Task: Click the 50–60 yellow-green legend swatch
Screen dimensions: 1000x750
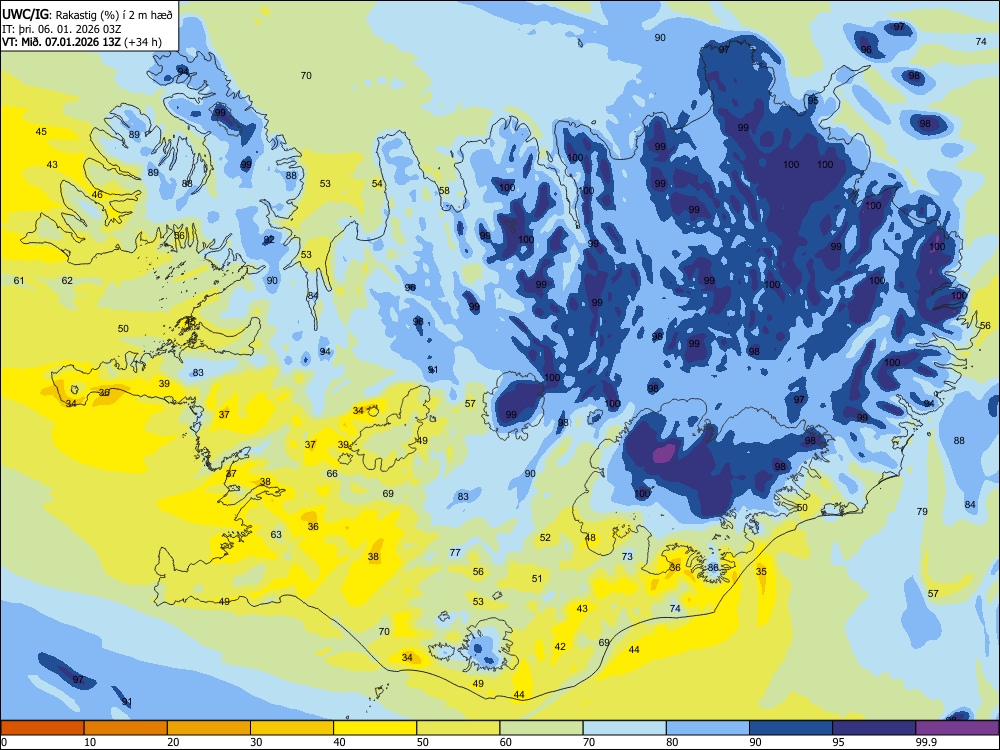Action: coord(458,728)
